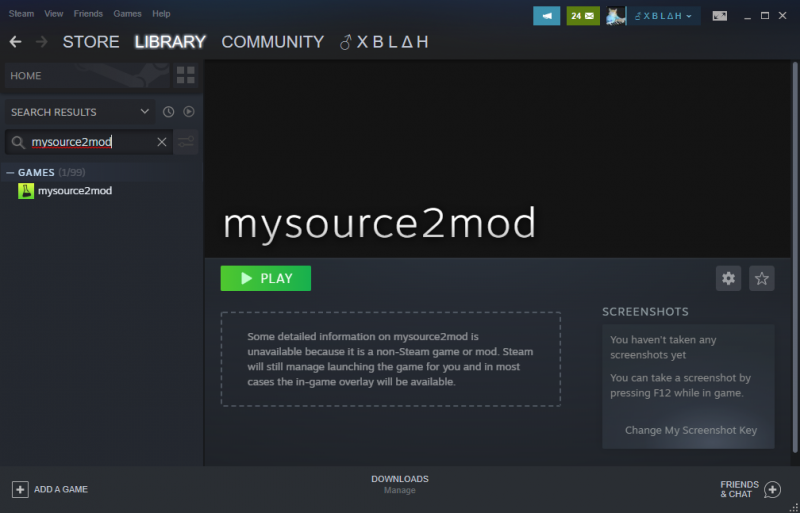The image size is (800, 513).
Task: Go to library HOME
Action: pyautogui.click(x=87, y=76)
